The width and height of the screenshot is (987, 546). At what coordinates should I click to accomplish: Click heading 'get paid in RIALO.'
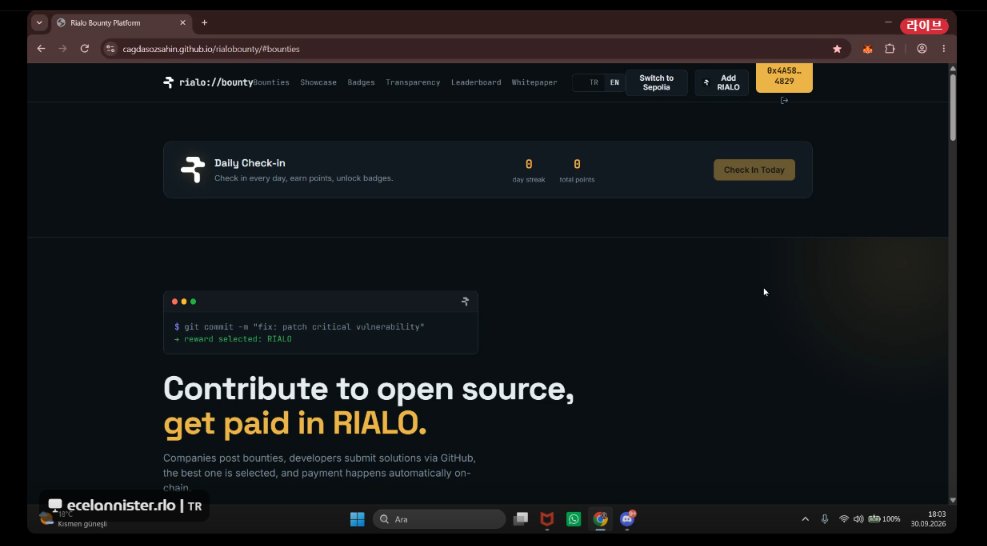coord(295,424)
